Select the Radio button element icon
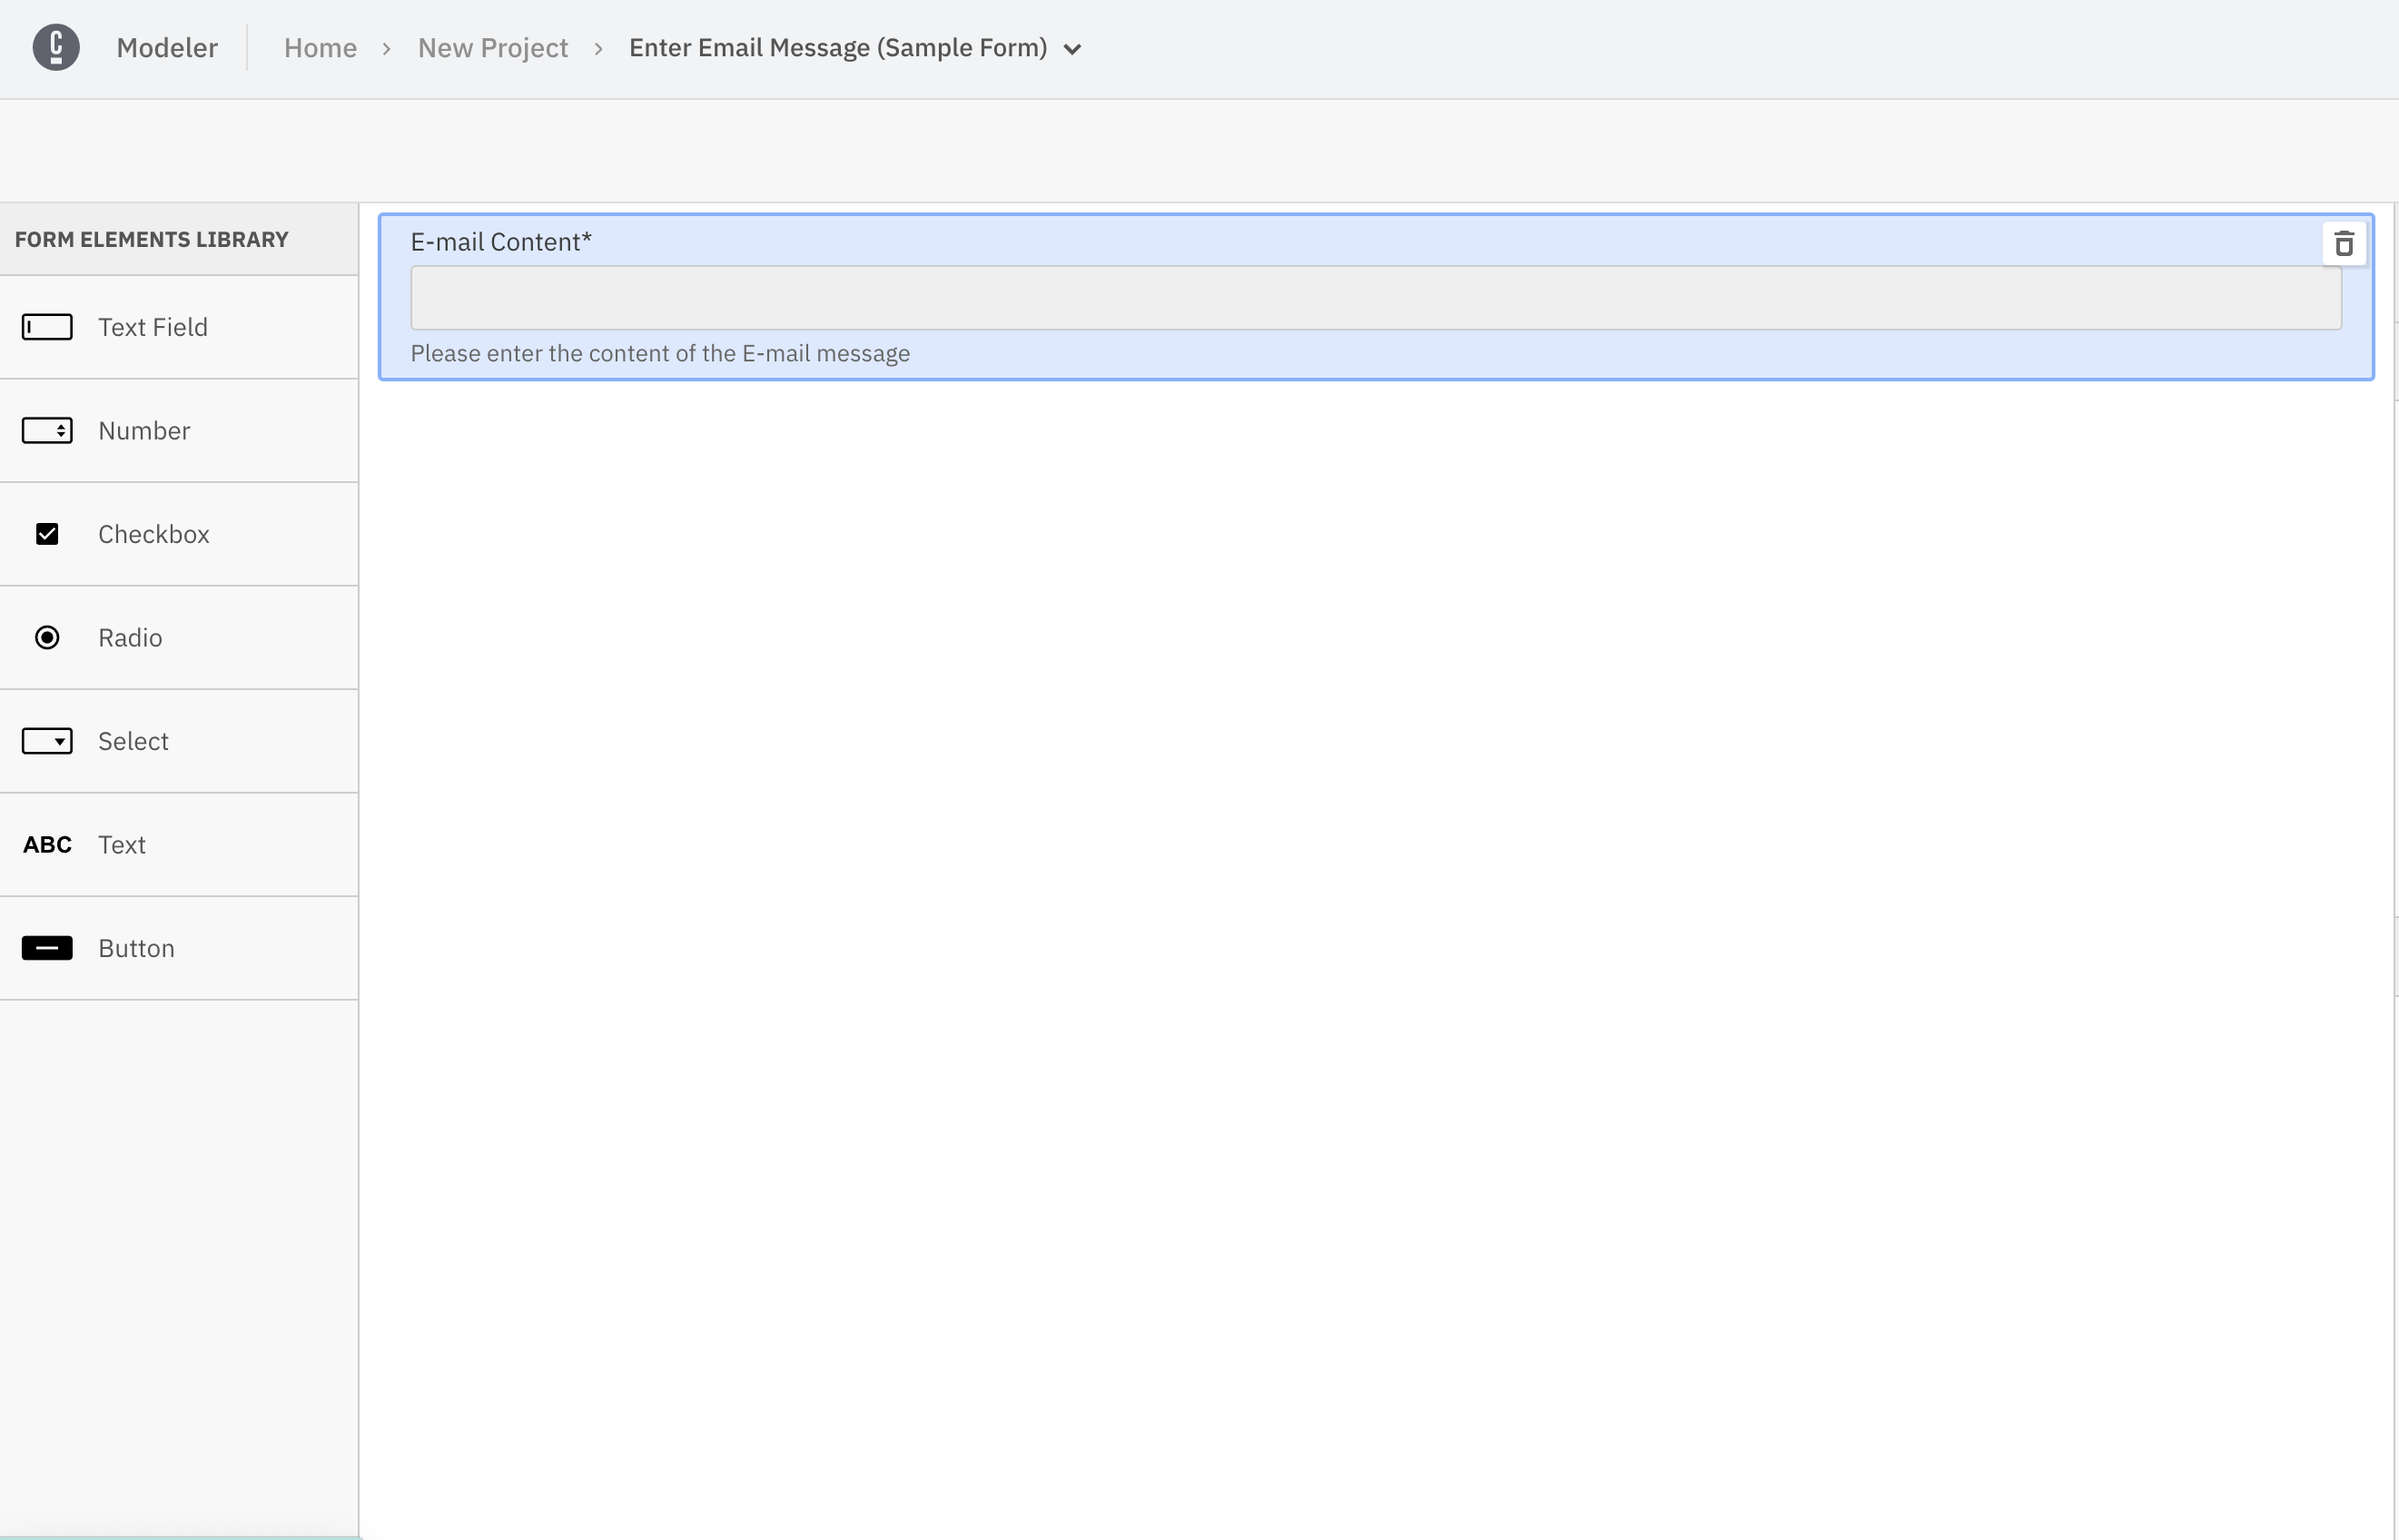This screenshot has width=2399, height=1540. (x=45, y=637)
